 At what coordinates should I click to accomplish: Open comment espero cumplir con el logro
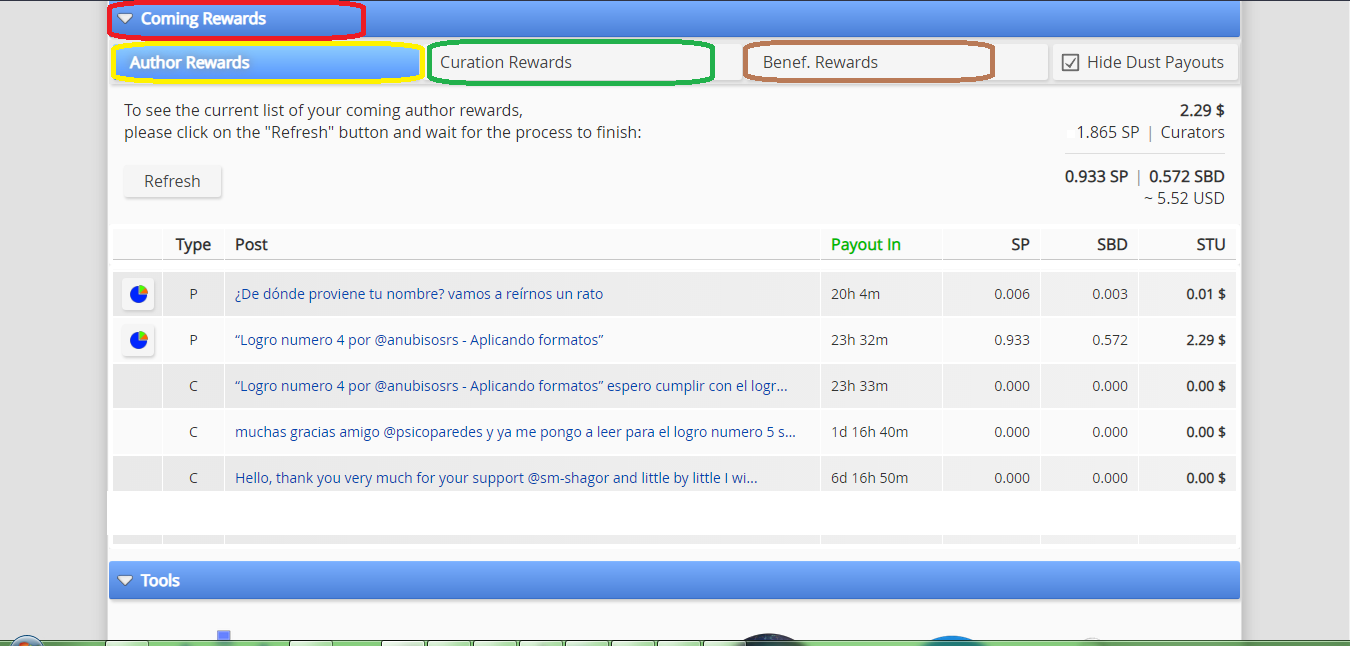click(x=511, y=386)
